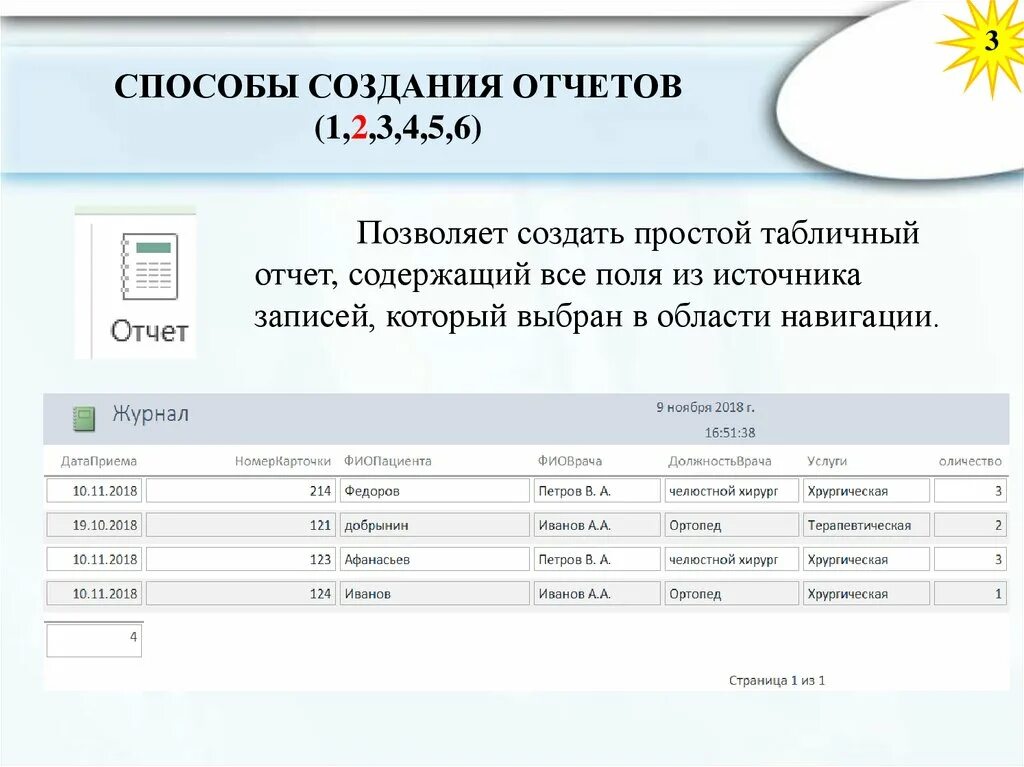The image size is (1024, 767).
Task: Click card number field 121
Action: pyautogui.click(x=240, y=525)
